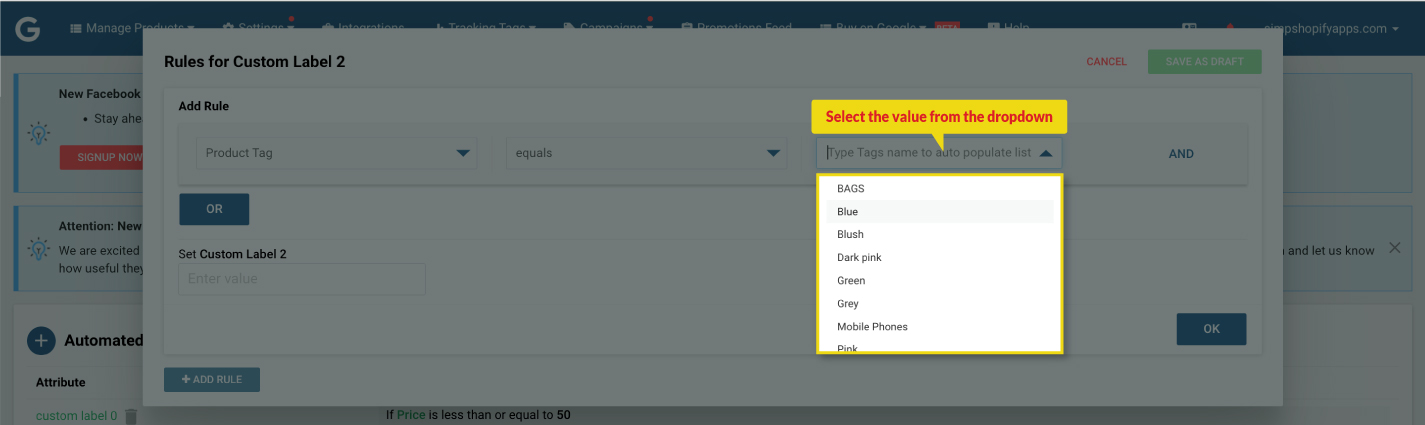The image size is (1425, 425).
Task: Open the Manage Products menu
Action: [x=131, y=28]
